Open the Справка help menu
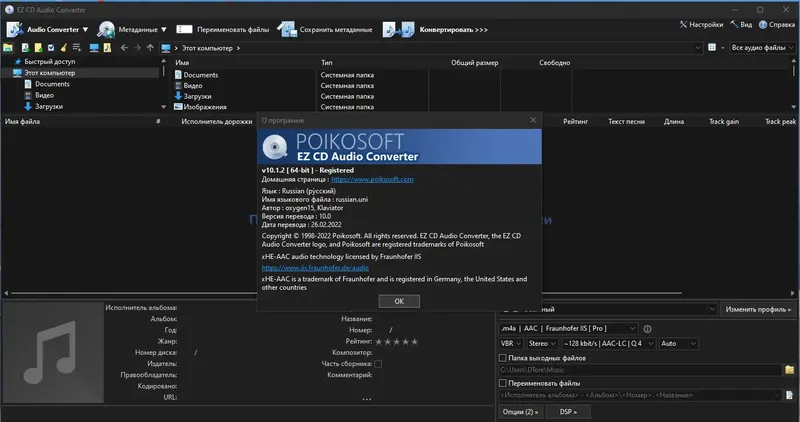Viewport: 800px width, 422px height. tap(777, 24)
